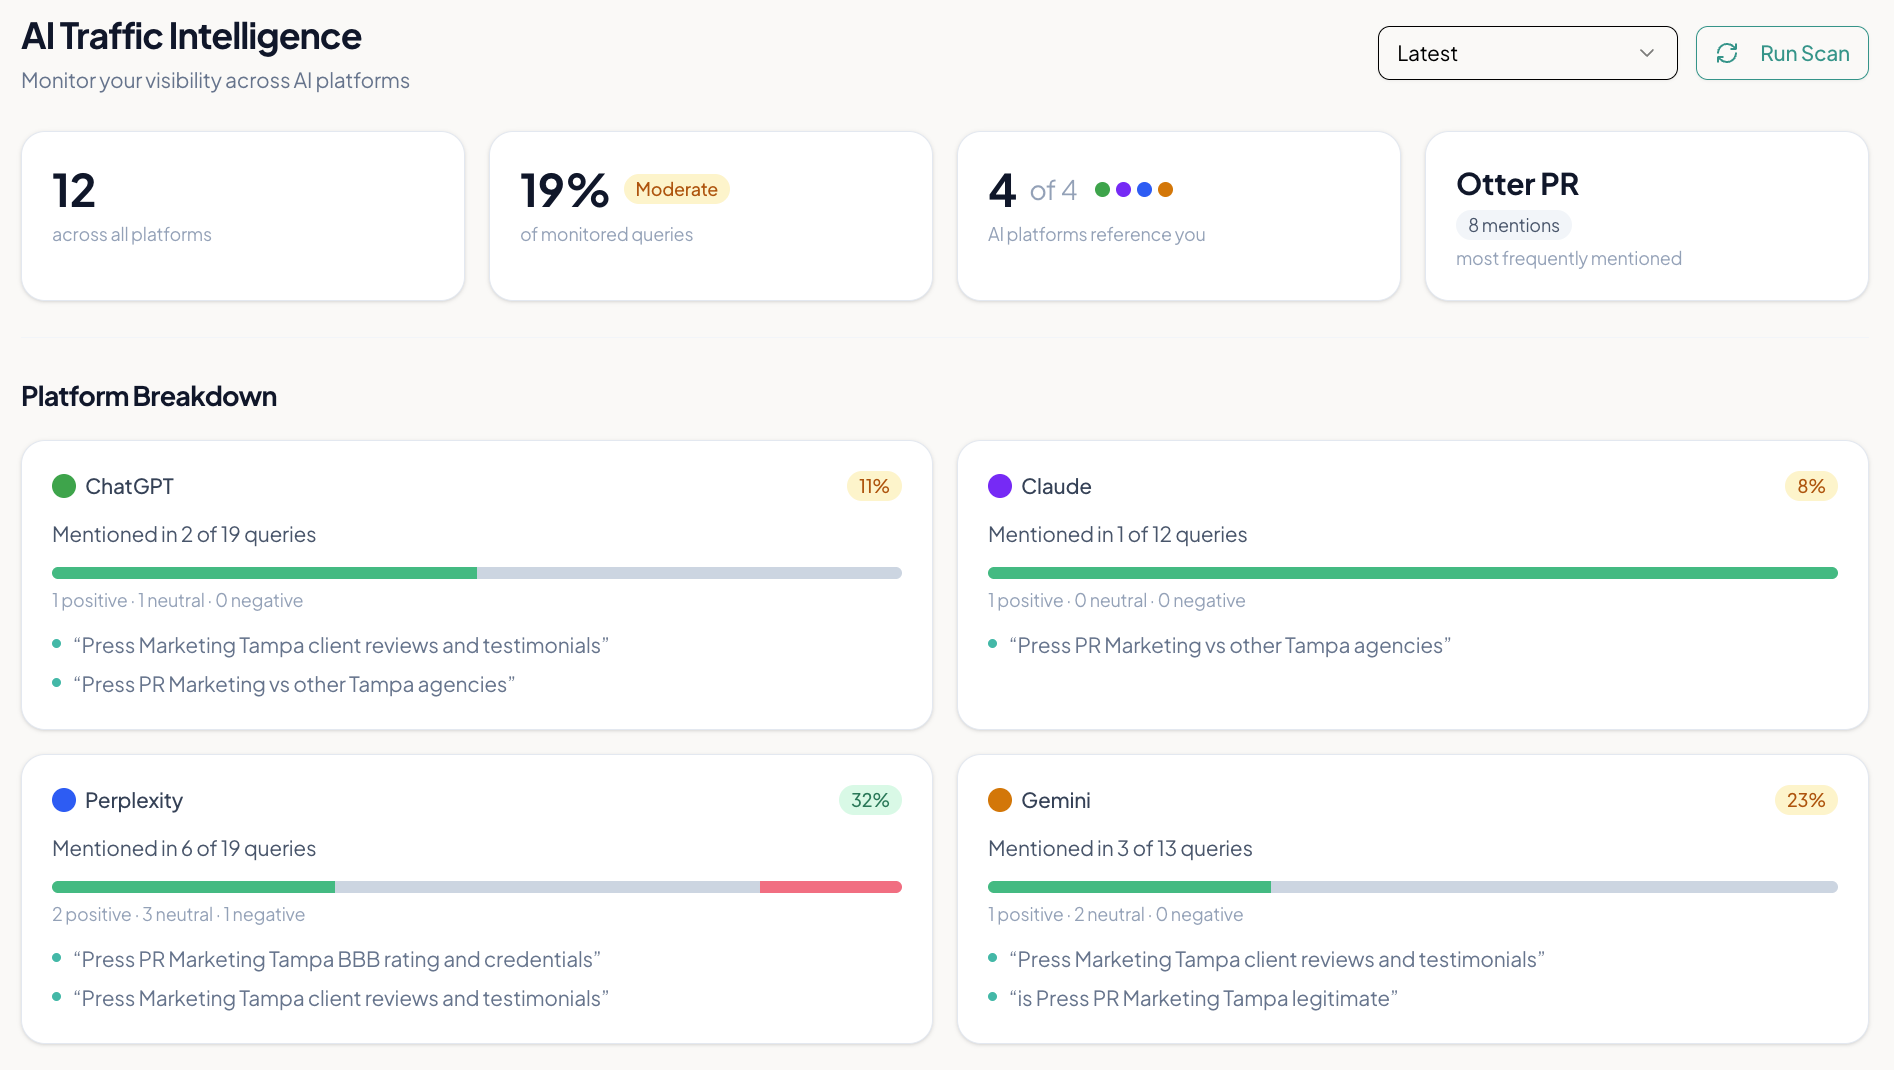The image size is (1894, 1070).
Task: Click the ChatGPT sentiment progress bar
Action: point(476,573)
